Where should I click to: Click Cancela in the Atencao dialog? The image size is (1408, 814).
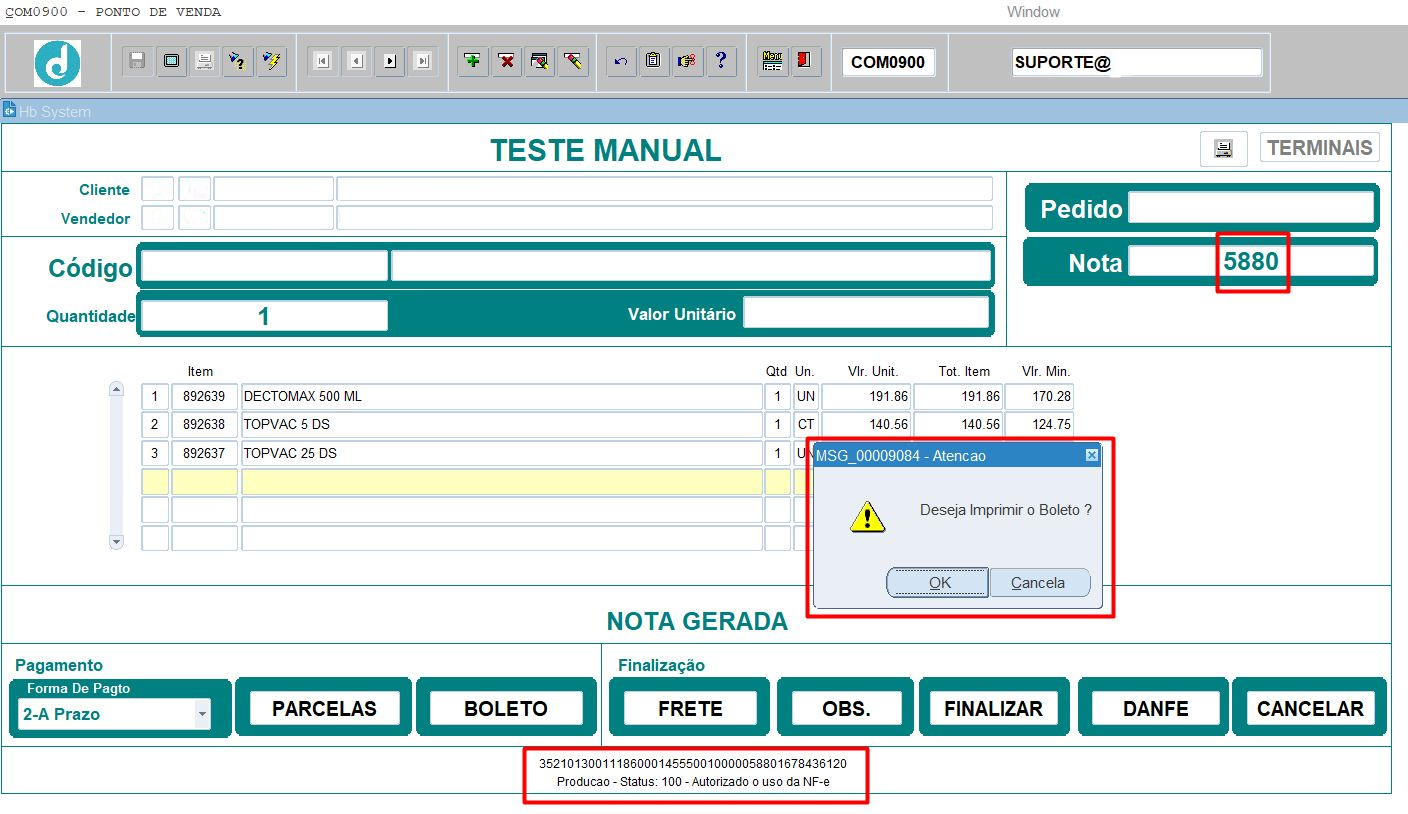tap(1038, 583)
